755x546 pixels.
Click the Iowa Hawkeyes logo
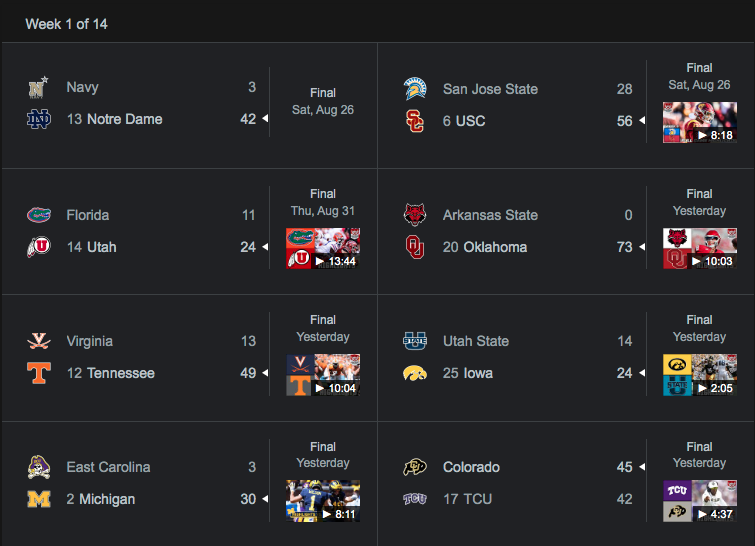(415, 373)
